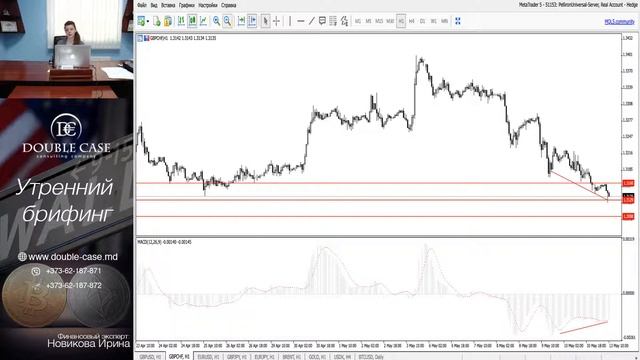Select the horizontal line drawing tool
The image size is (640, 360).
coord(301,21)
